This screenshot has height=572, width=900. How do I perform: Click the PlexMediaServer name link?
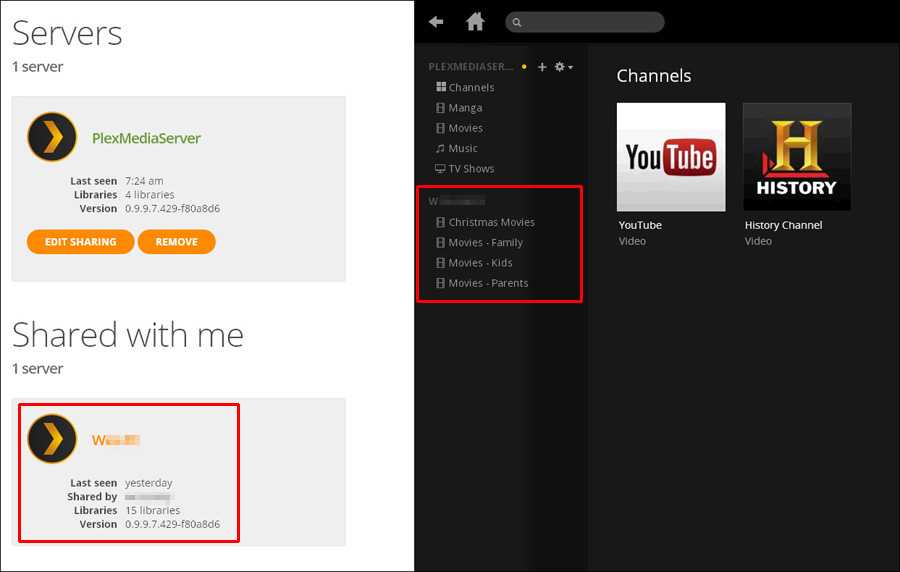[x=146, y=138]
